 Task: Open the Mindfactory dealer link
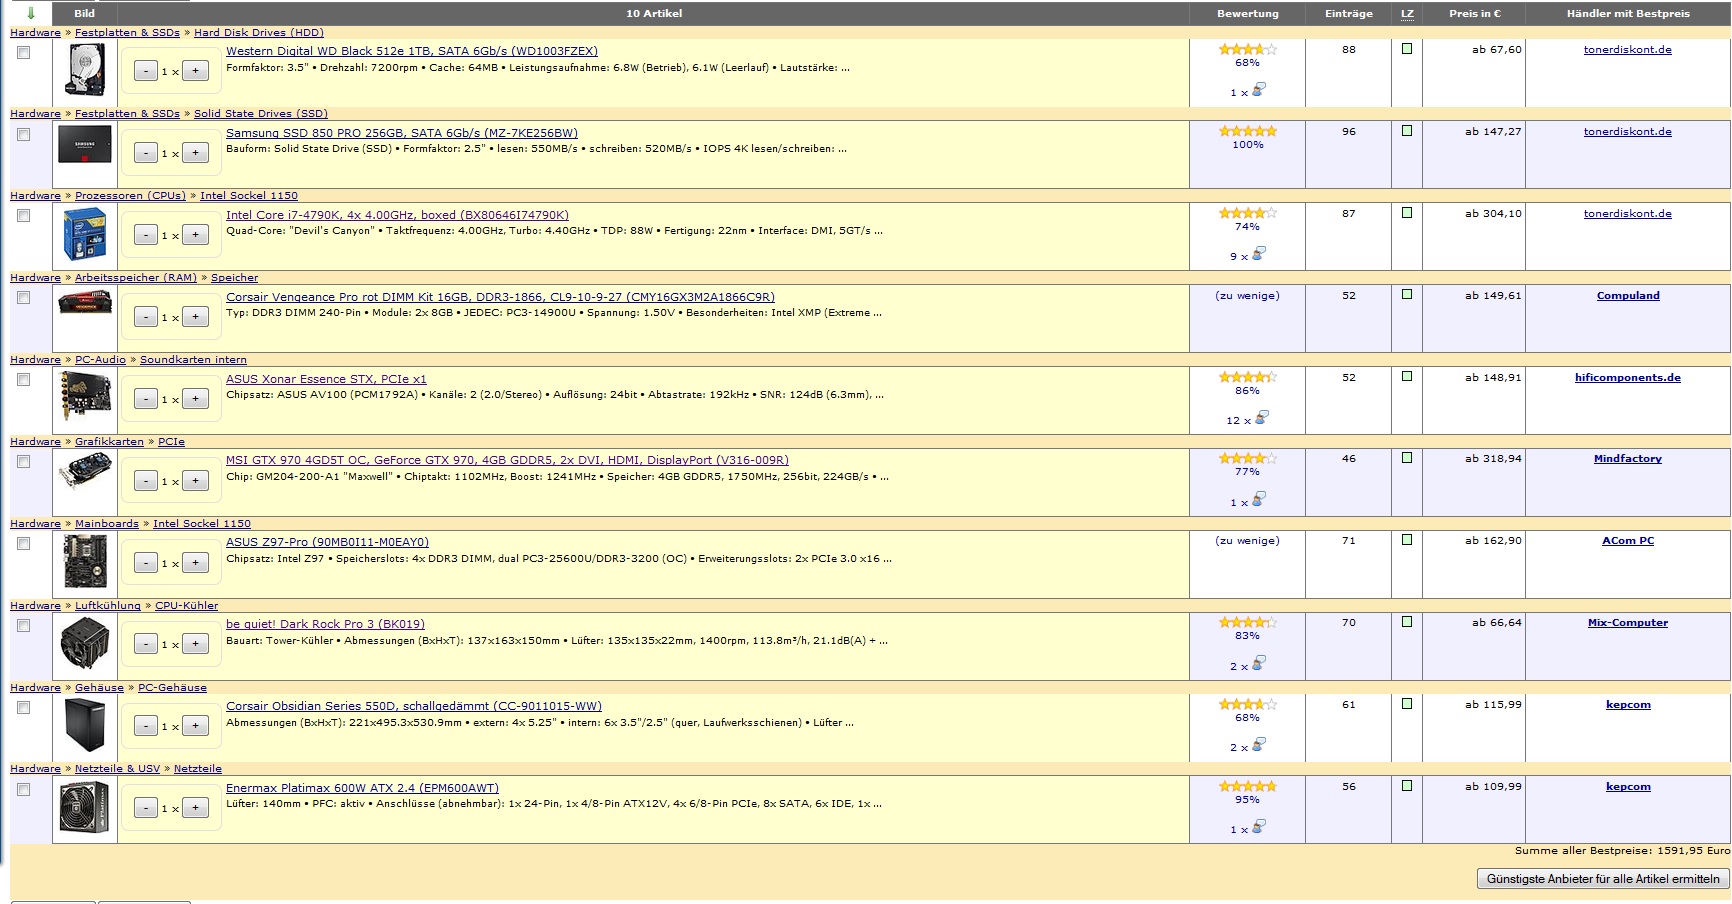coord(1627,459)
